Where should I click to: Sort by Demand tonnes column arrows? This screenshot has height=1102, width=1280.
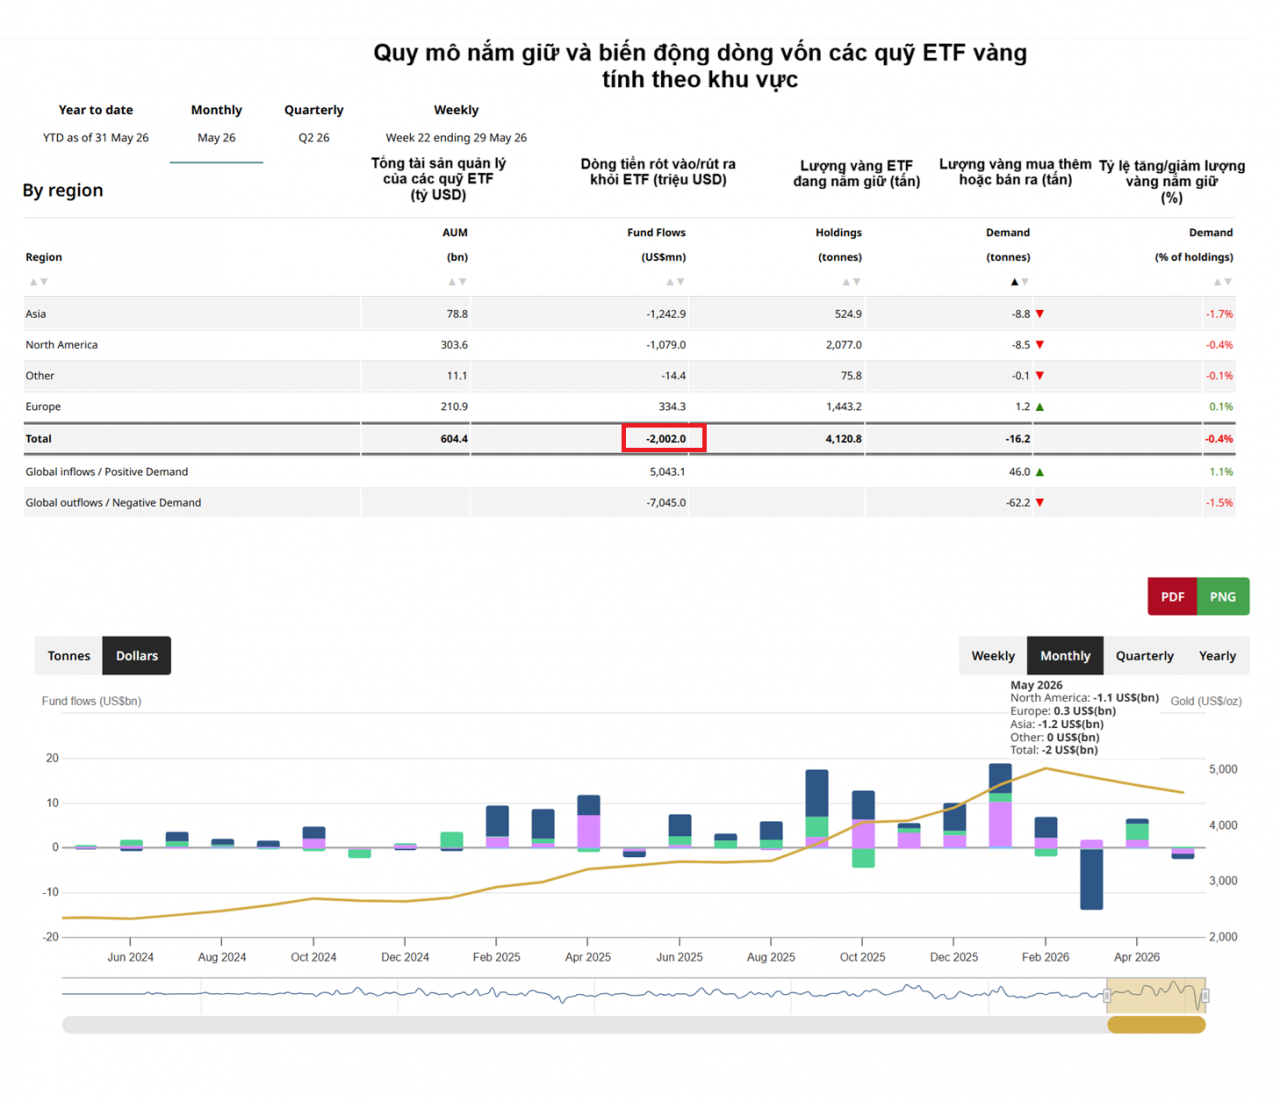click(x=1019, y=282)
